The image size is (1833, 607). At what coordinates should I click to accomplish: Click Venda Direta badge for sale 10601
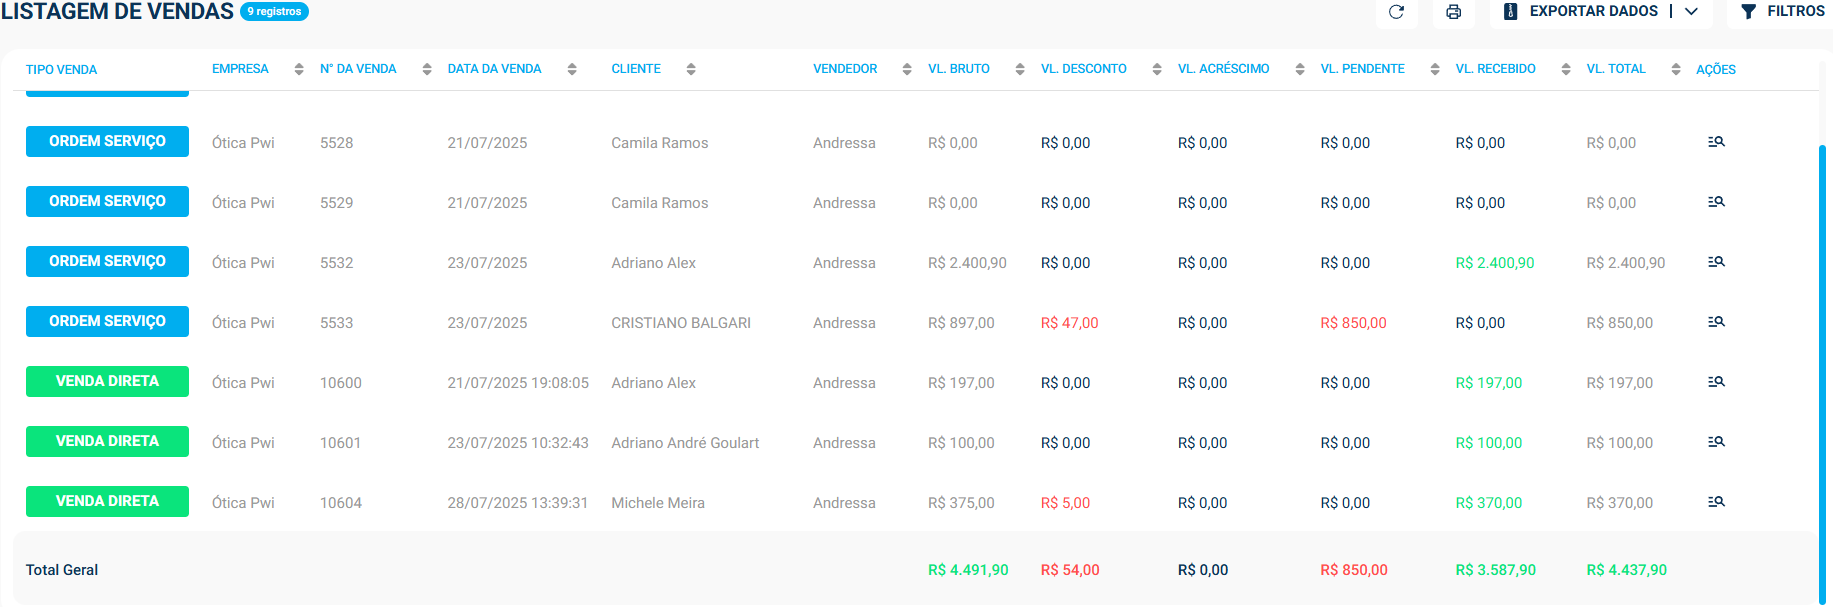(107, 442)
